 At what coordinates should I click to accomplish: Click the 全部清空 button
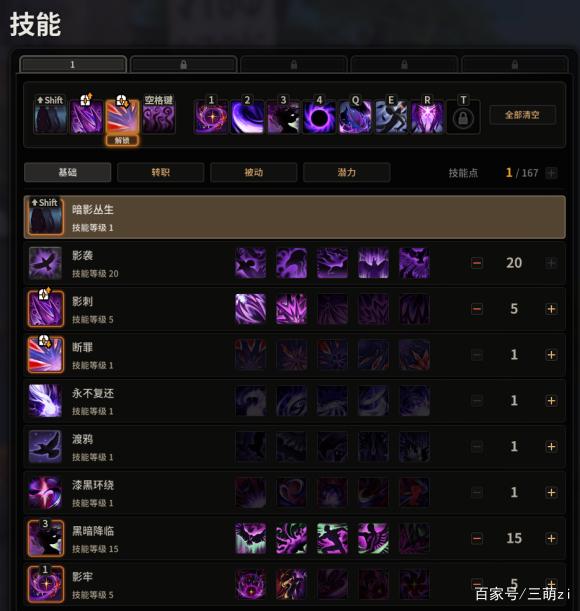click(522, 115)
